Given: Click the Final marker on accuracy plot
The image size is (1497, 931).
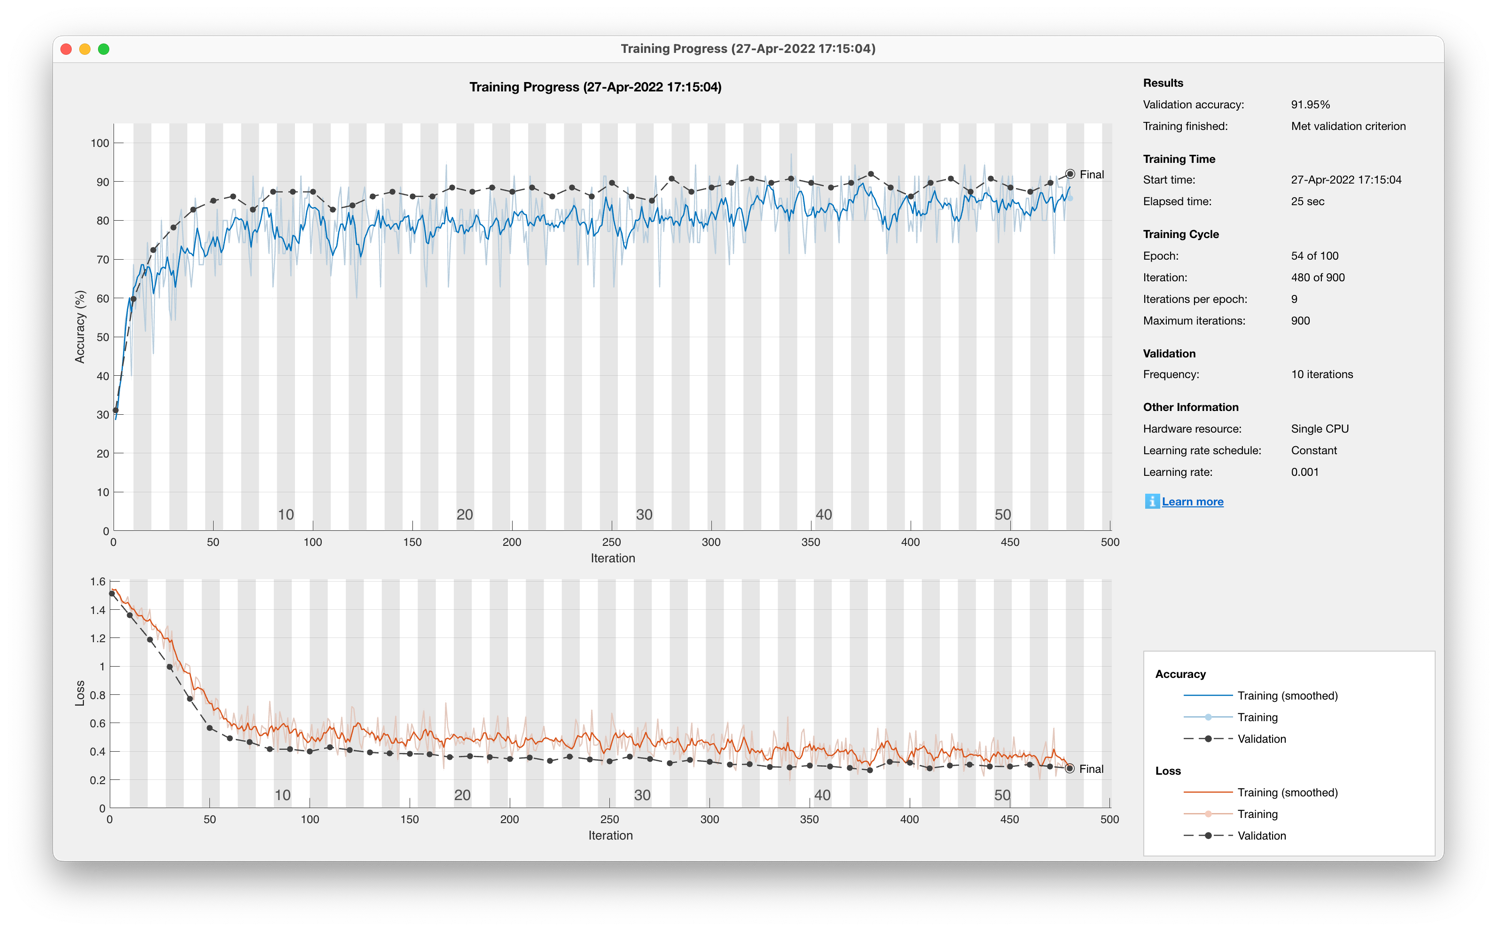Looking at the screenshot, I should pos(1070,174).
